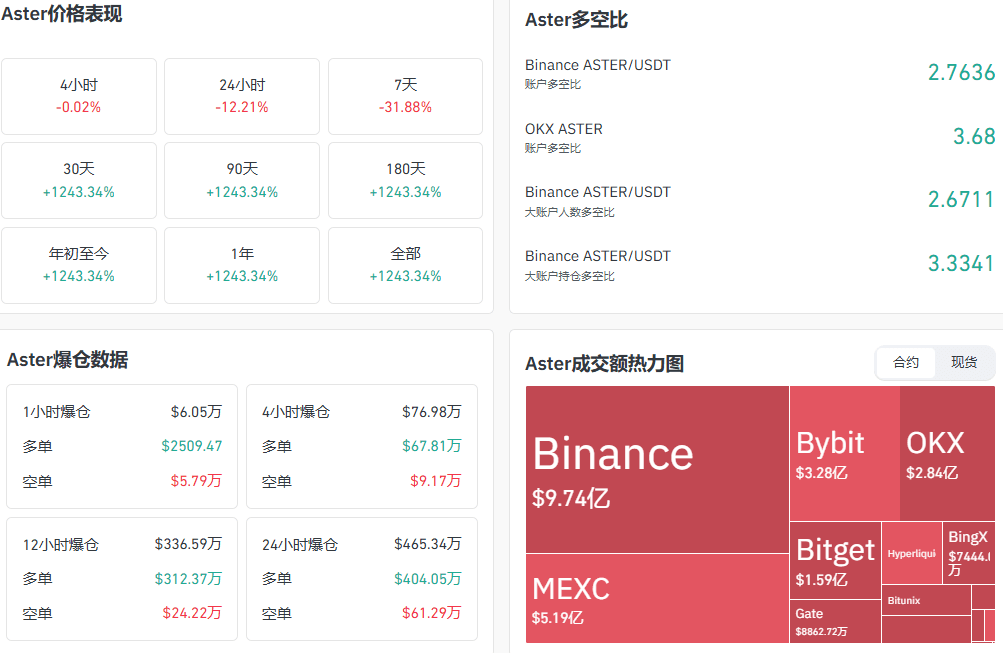The height and width of the screenshot is (653, 1003).
Task: Click the Bitunix heatmap tile
Action: pos(925,600)
